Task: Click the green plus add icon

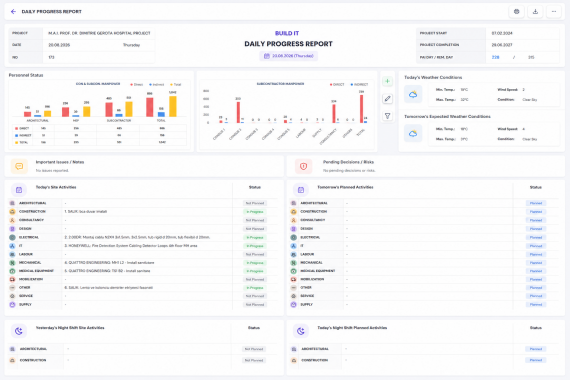Action: pyautogui.click(x=388, y=81)
